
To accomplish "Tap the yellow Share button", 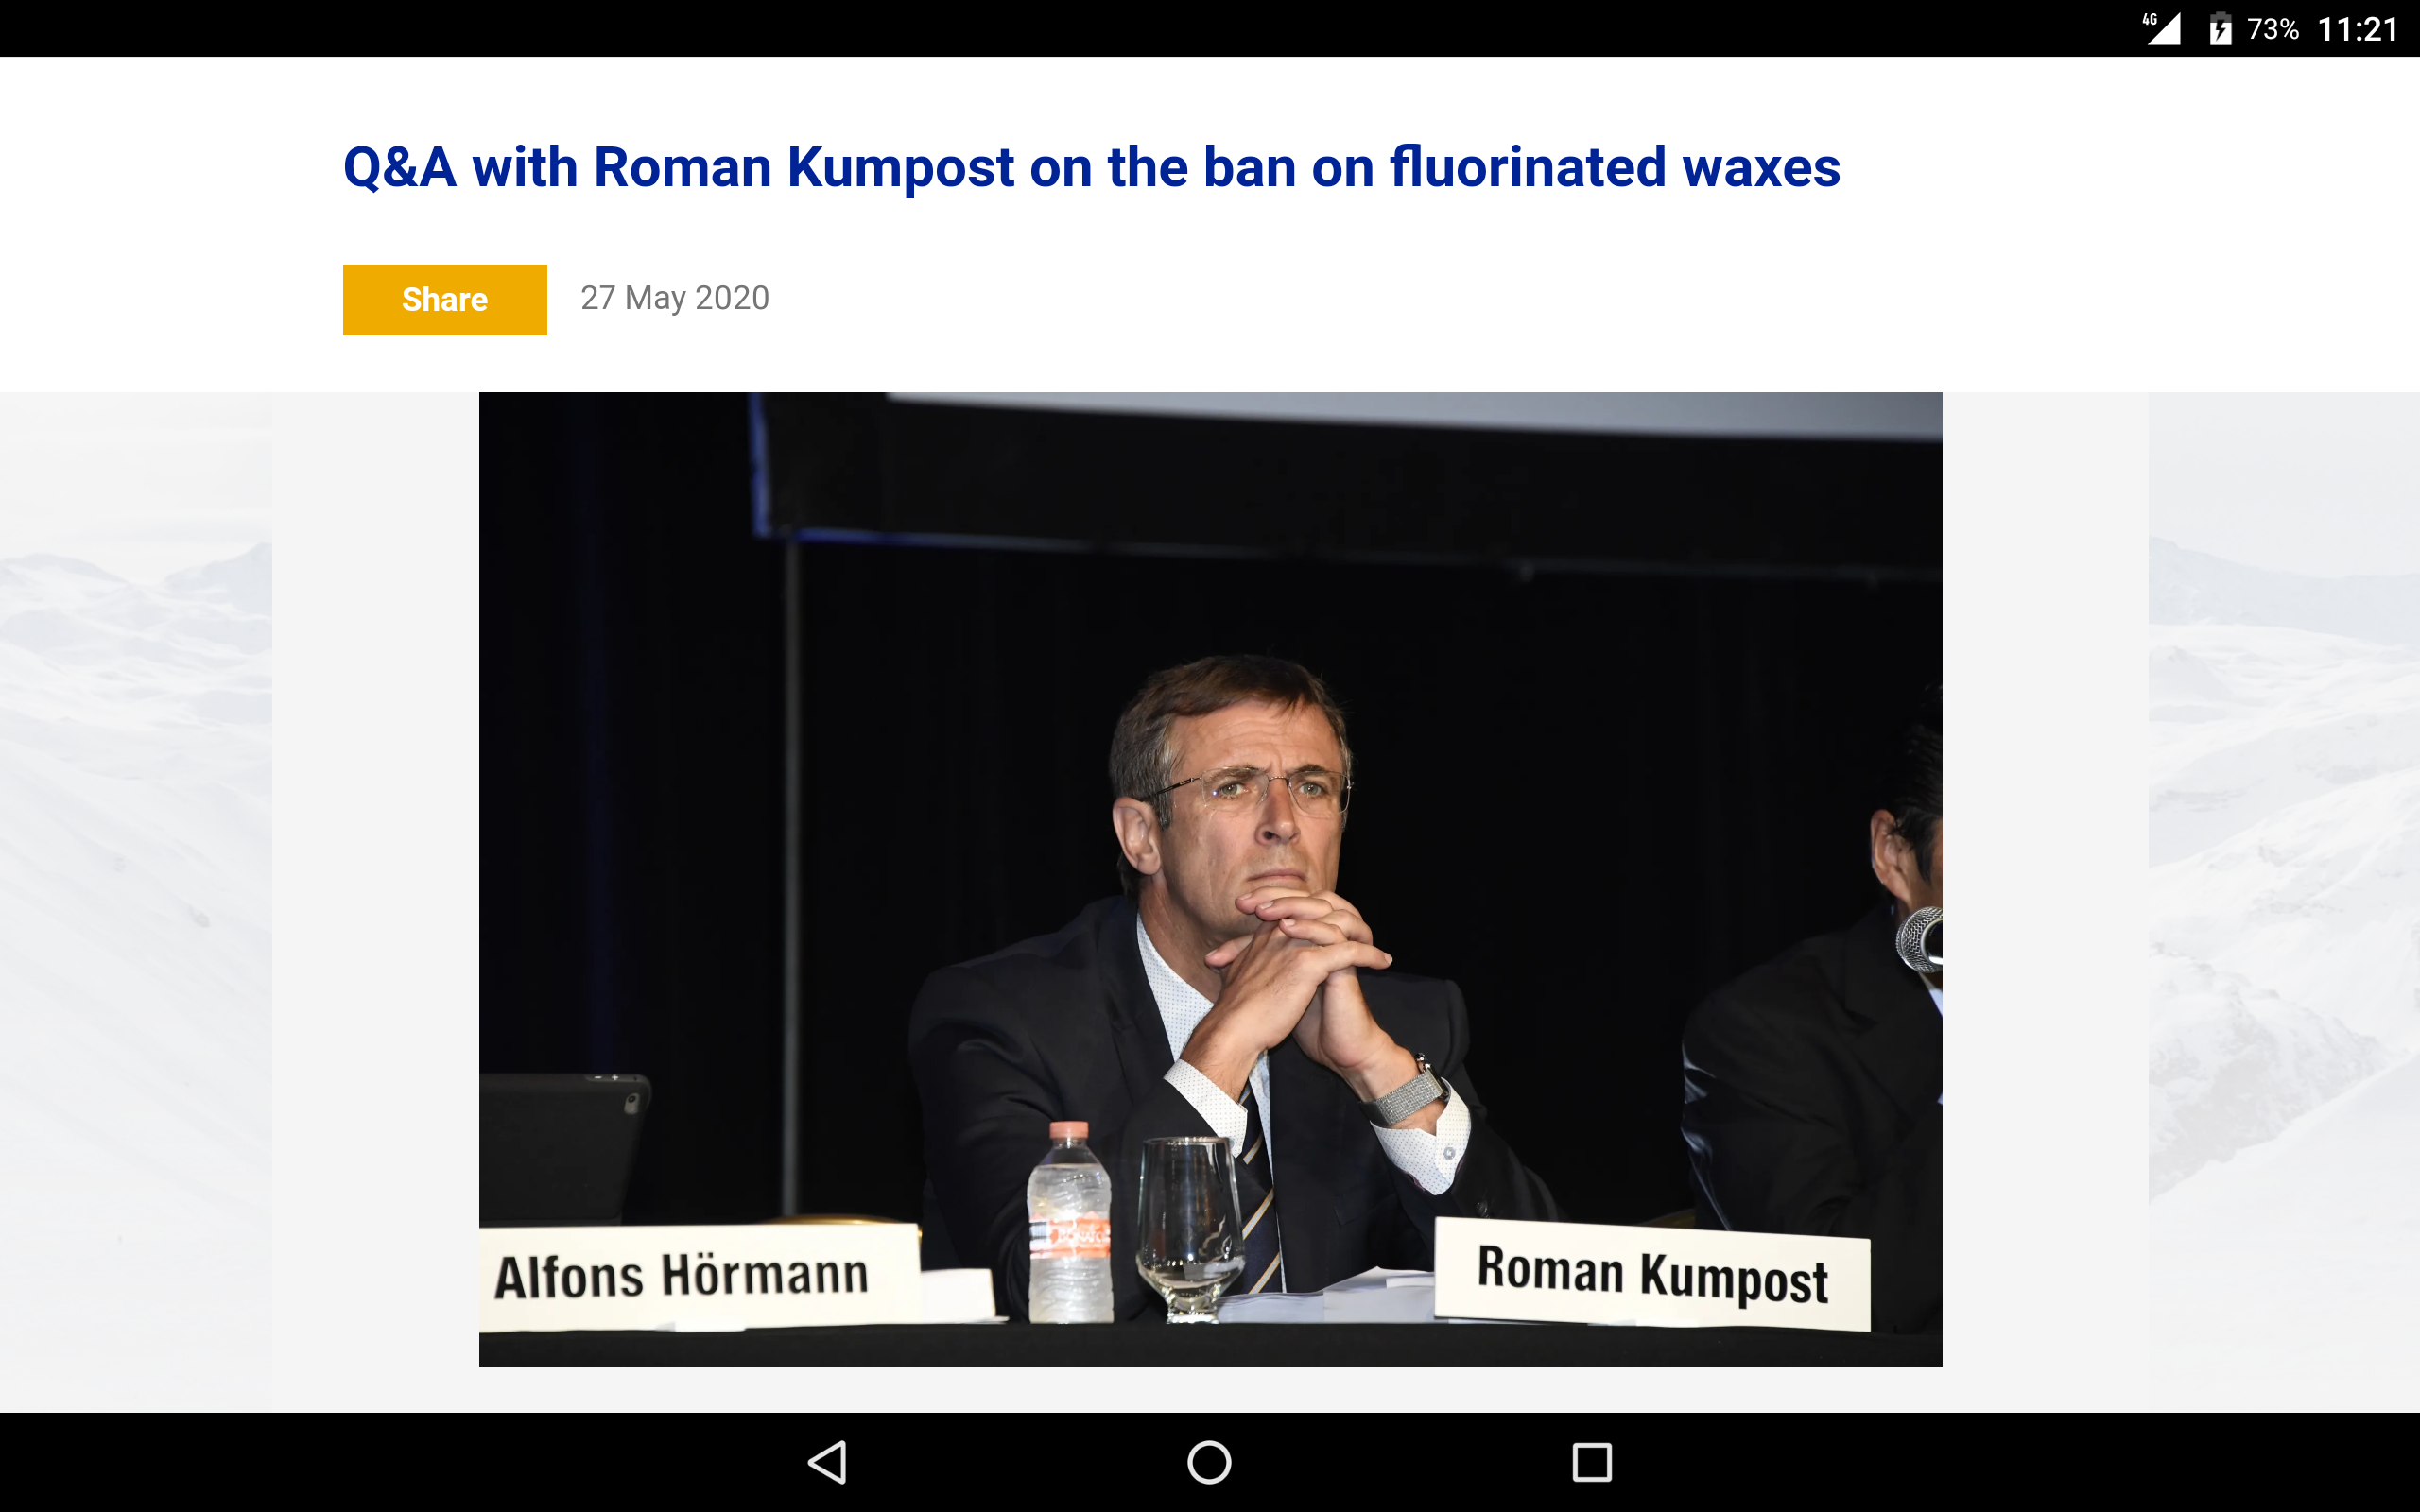I will click(444, 299).
